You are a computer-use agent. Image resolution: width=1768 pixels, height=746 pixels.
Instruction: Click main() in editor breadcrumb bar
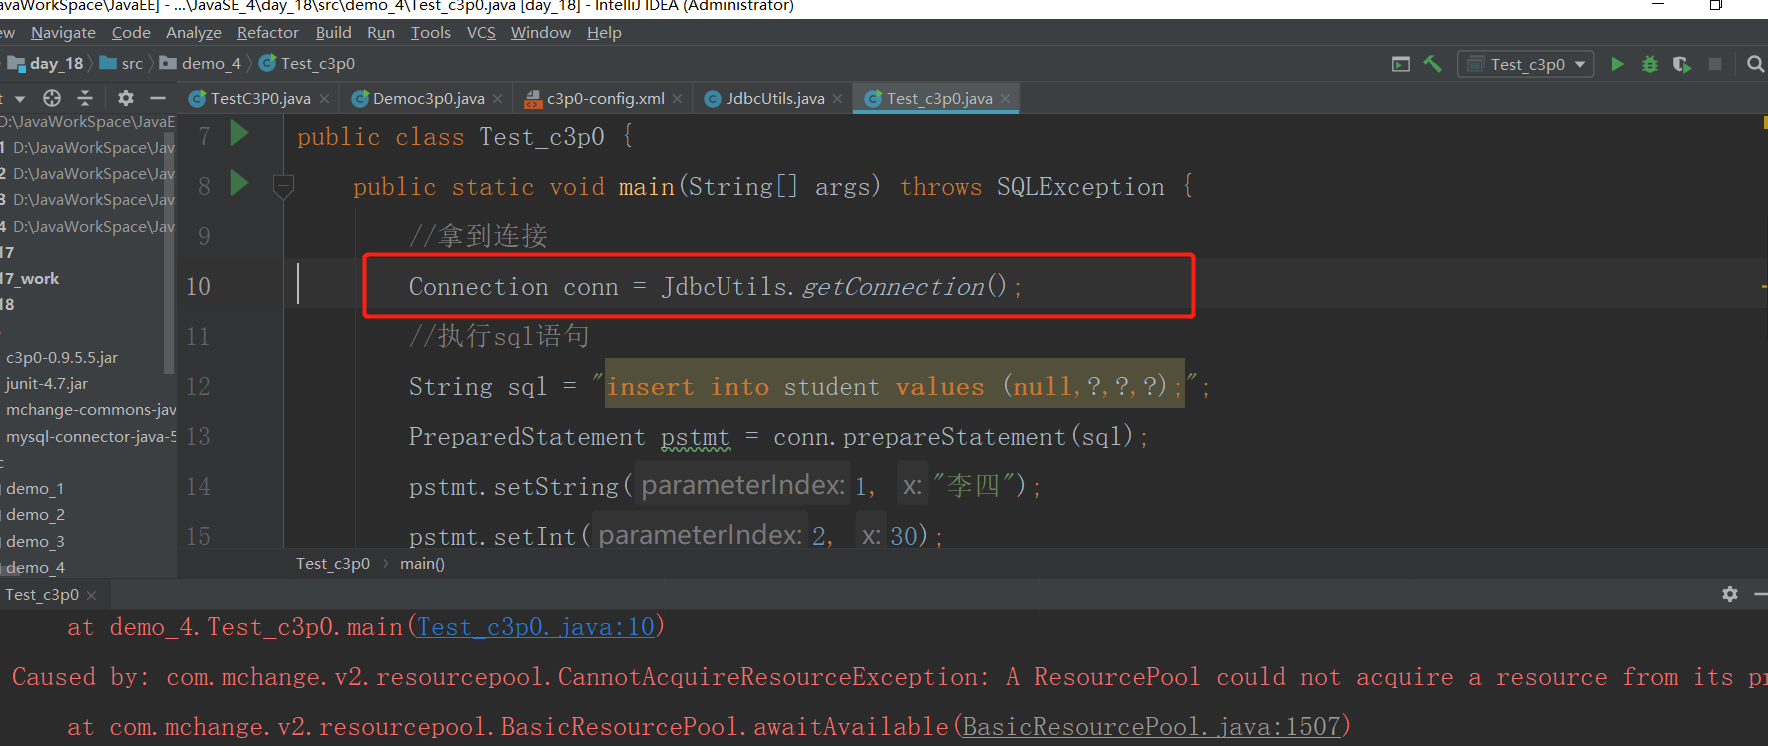(x=422, y=564)
